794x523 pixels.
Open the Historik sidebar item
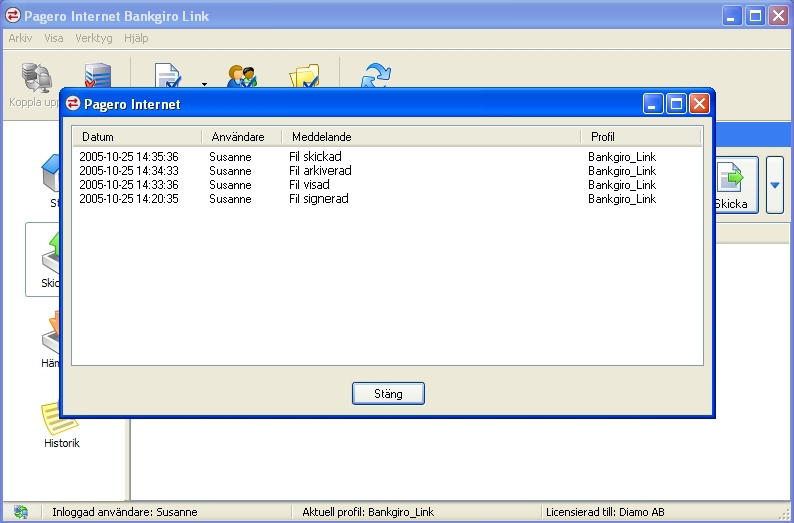[x=62, y=425]
